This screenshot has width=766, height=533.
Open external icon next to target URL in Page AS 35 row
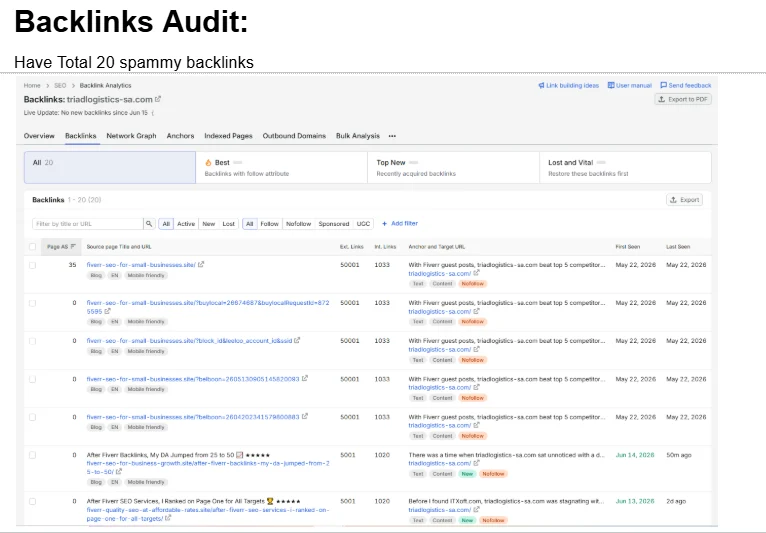(476, 274)
